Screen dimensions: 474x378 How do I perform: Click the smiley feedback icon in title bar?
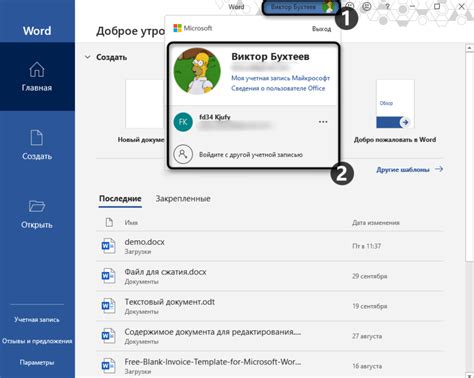click(x=367, y=6)
